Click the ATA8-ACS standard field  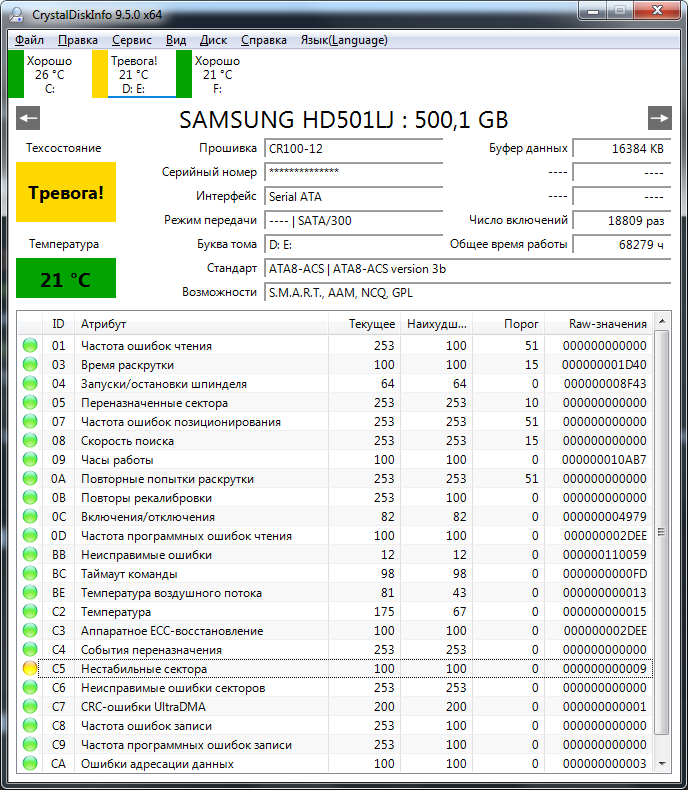(468, 268)
